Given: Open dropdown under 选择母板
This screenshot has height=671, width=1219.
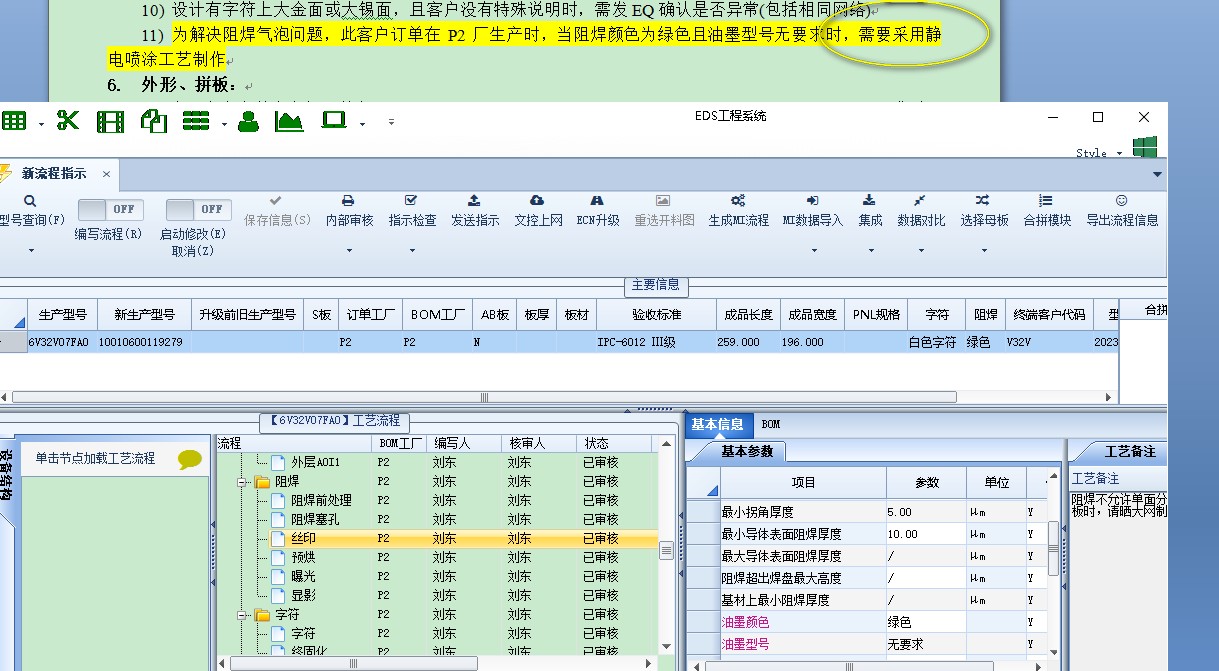Looking at the screenshot, I should [x=983, y=250].
